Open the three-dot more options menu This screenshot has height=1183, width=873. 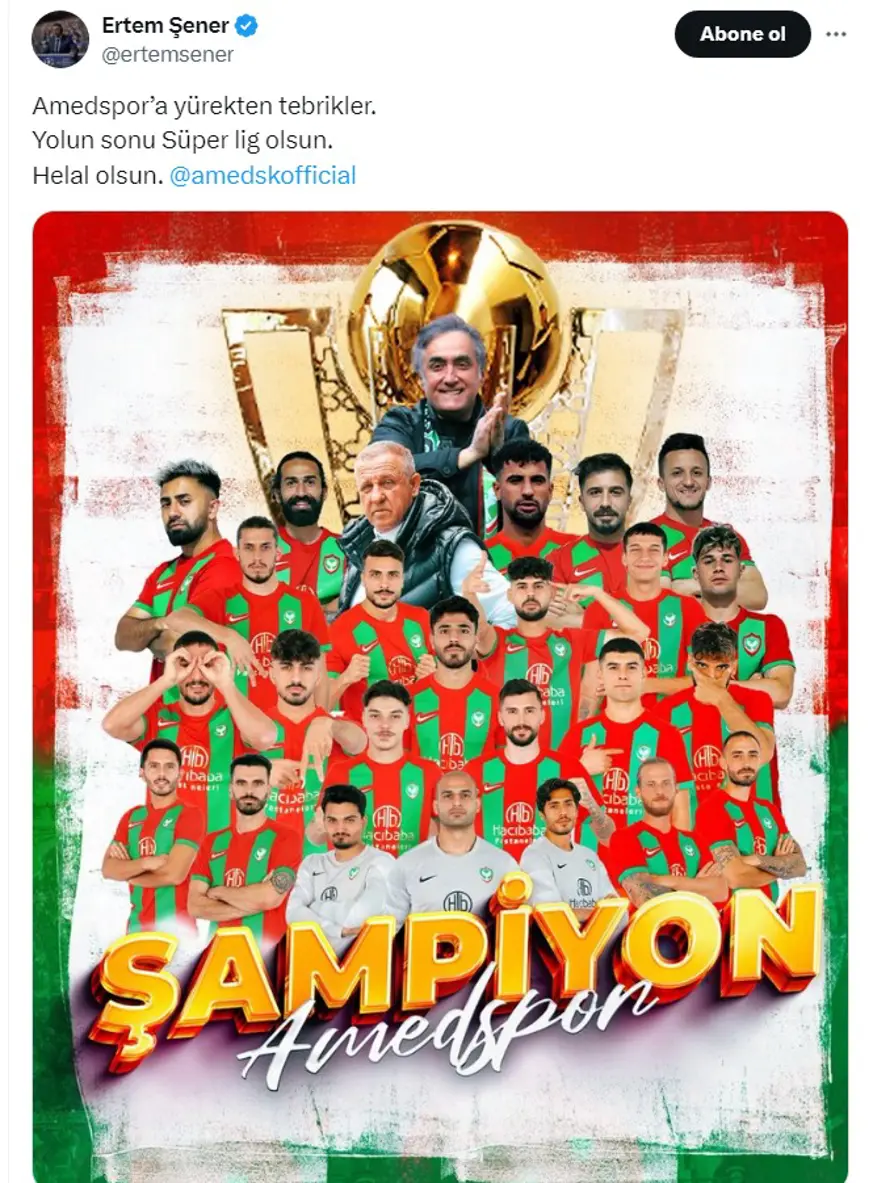click(836, 35)
